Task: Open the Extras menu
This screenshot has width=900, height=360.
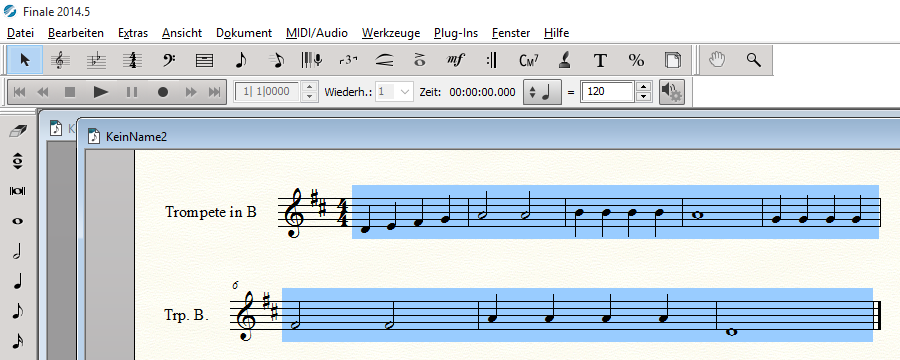Action: click(x=133, y=33)
